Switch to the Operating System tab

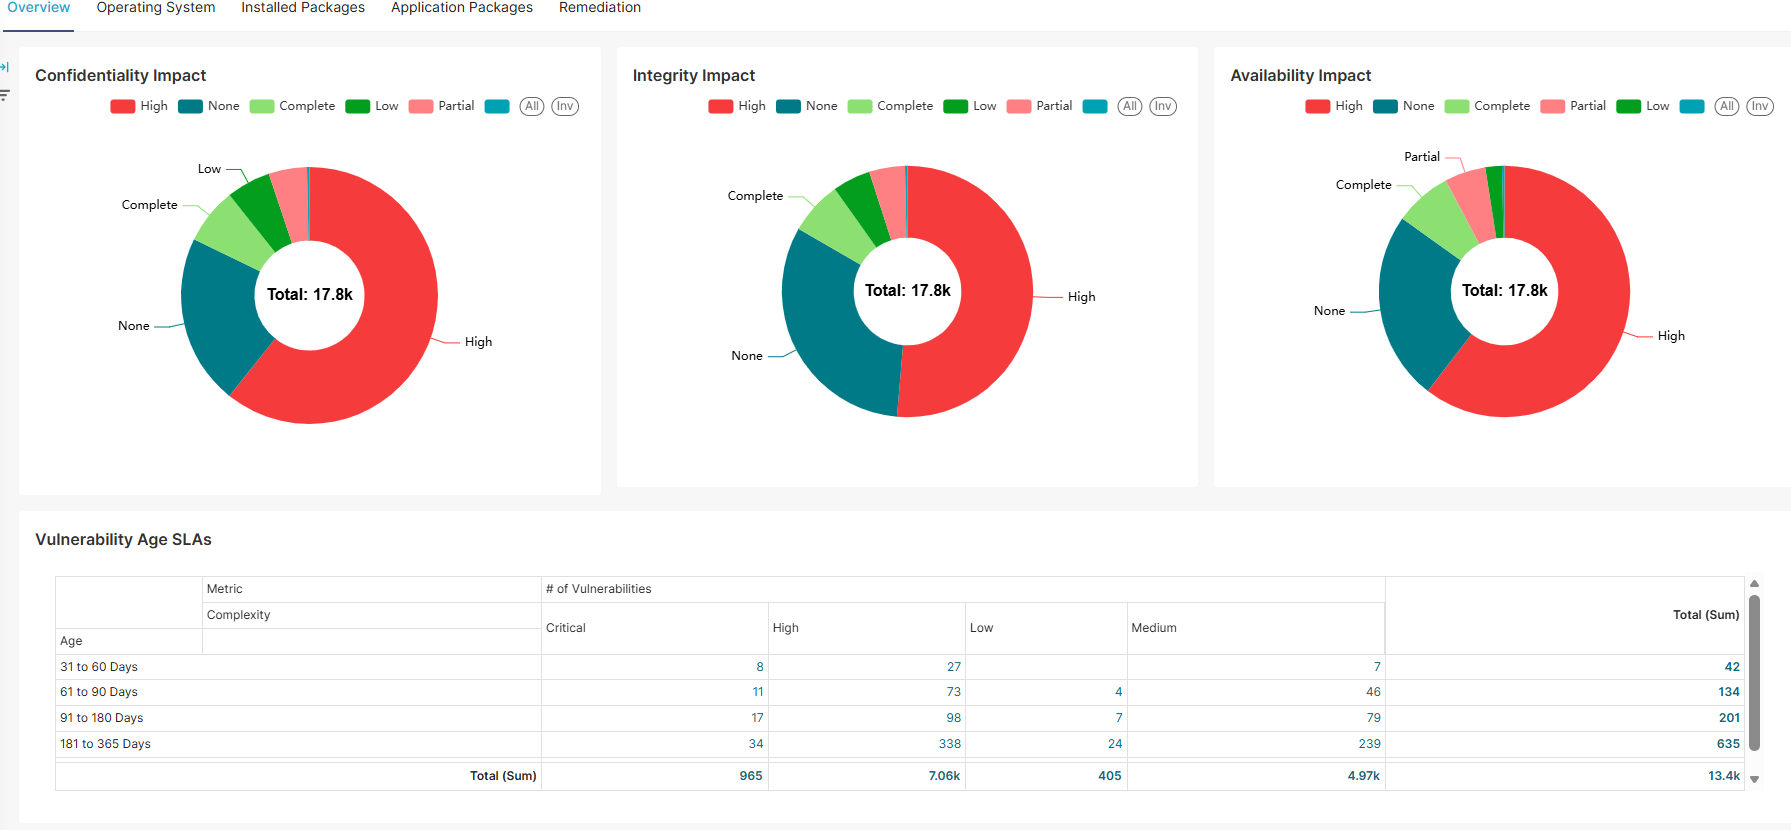pyautogui.click(x=155, y=8)
